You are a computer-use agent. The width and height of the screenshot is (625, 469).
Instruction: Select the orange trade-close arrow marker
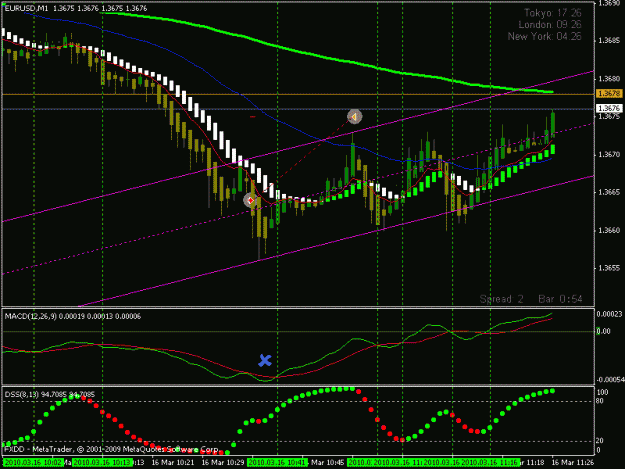click(x=354, y=117)
